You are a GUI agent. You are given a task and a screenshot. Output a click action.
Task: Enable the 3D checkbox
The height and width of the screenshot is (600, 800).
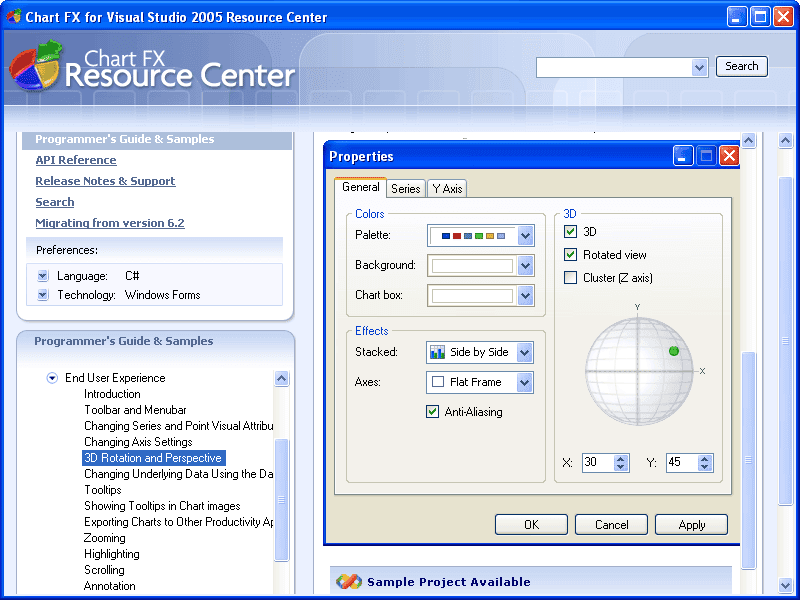point(570,232)
